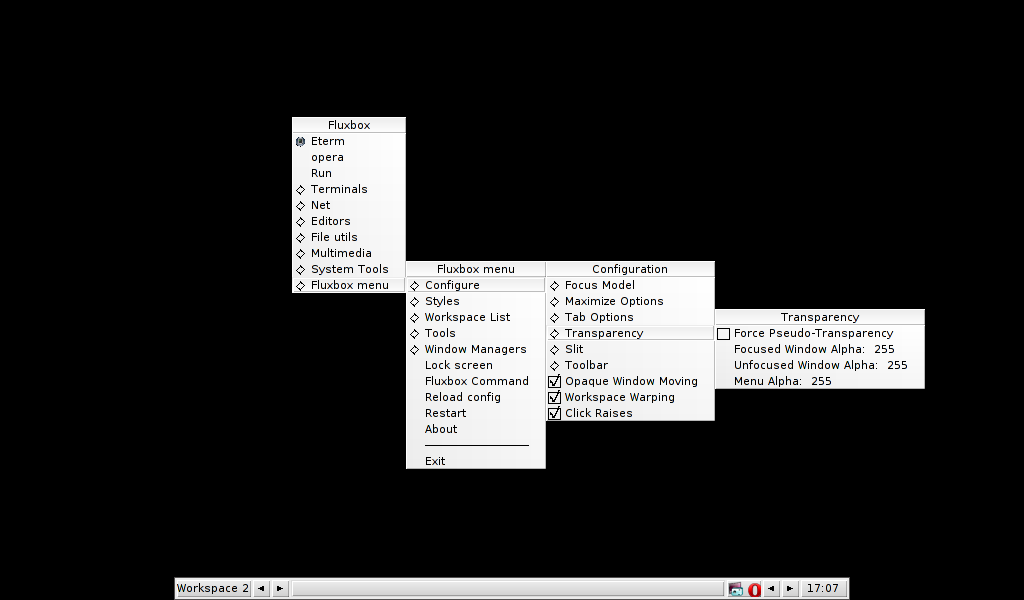Expand the Styles submenu

442,301
